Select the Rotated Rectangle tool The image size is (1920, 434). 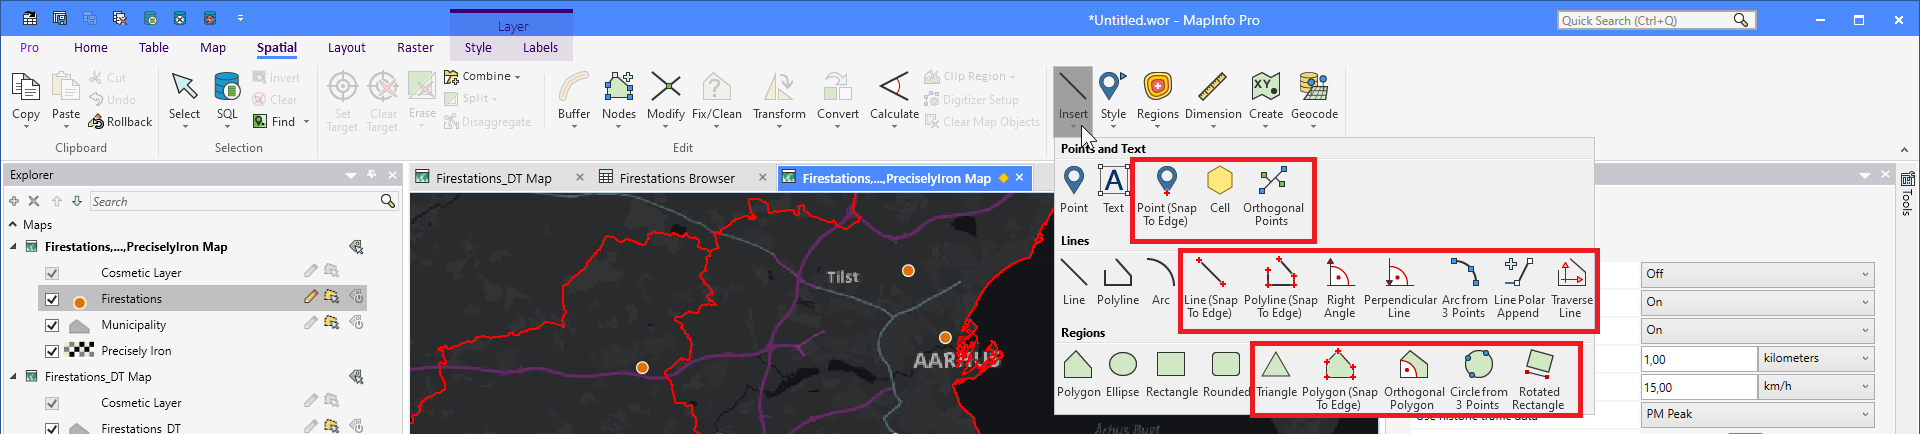tap(1539, 380)
